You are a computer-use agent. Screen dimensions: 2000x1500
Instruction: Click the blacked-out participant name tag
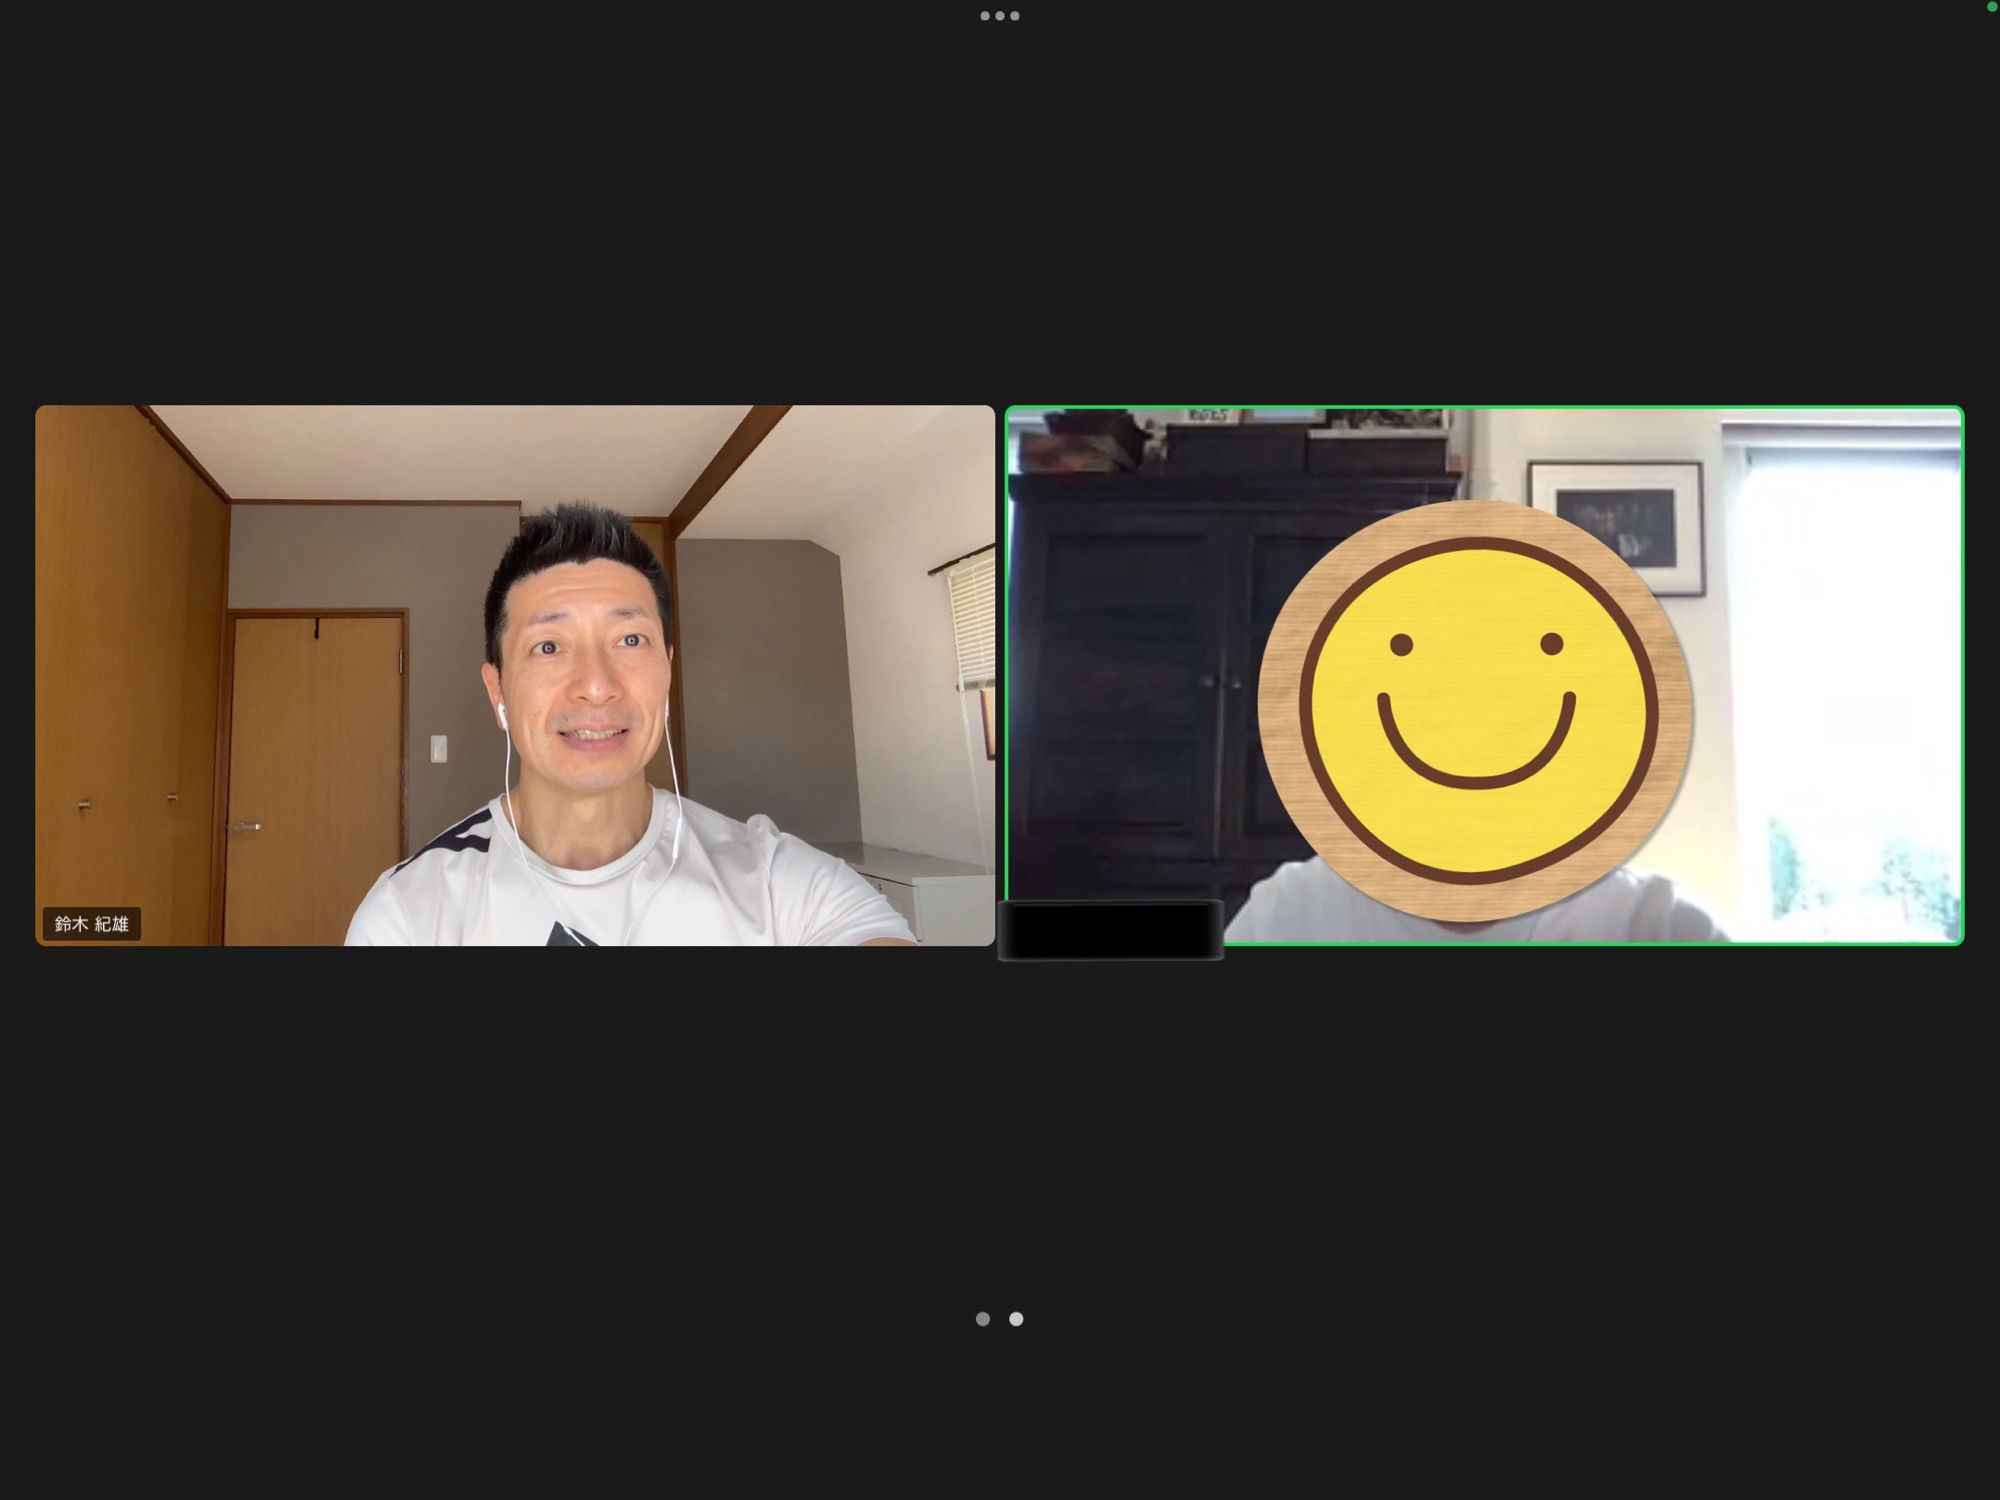point(1110,930)
